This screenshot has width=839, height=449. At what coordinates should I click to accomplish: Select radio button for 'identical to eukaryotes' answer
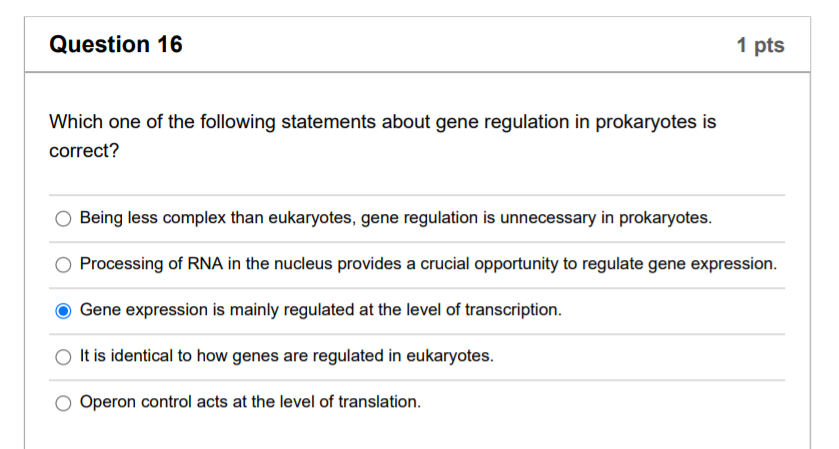[63, 356]
